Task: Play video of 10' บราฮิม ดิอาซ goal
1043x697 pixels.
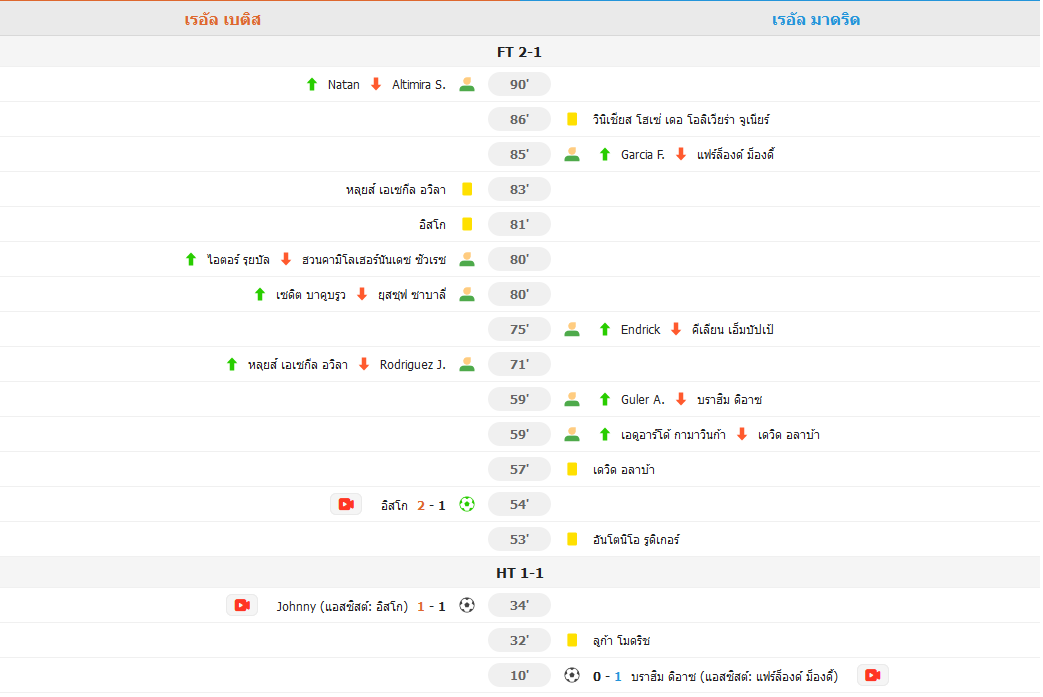Action: [x=873, y=675]
